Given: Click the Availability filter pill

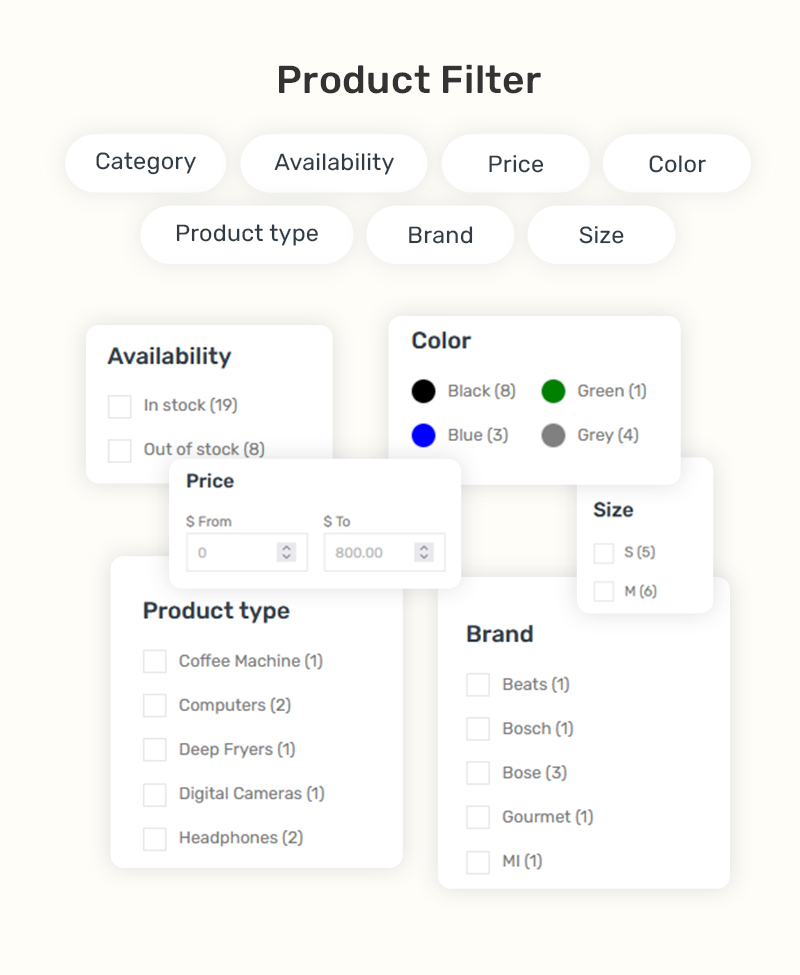Looking at the screenshot, I should 334,163.
